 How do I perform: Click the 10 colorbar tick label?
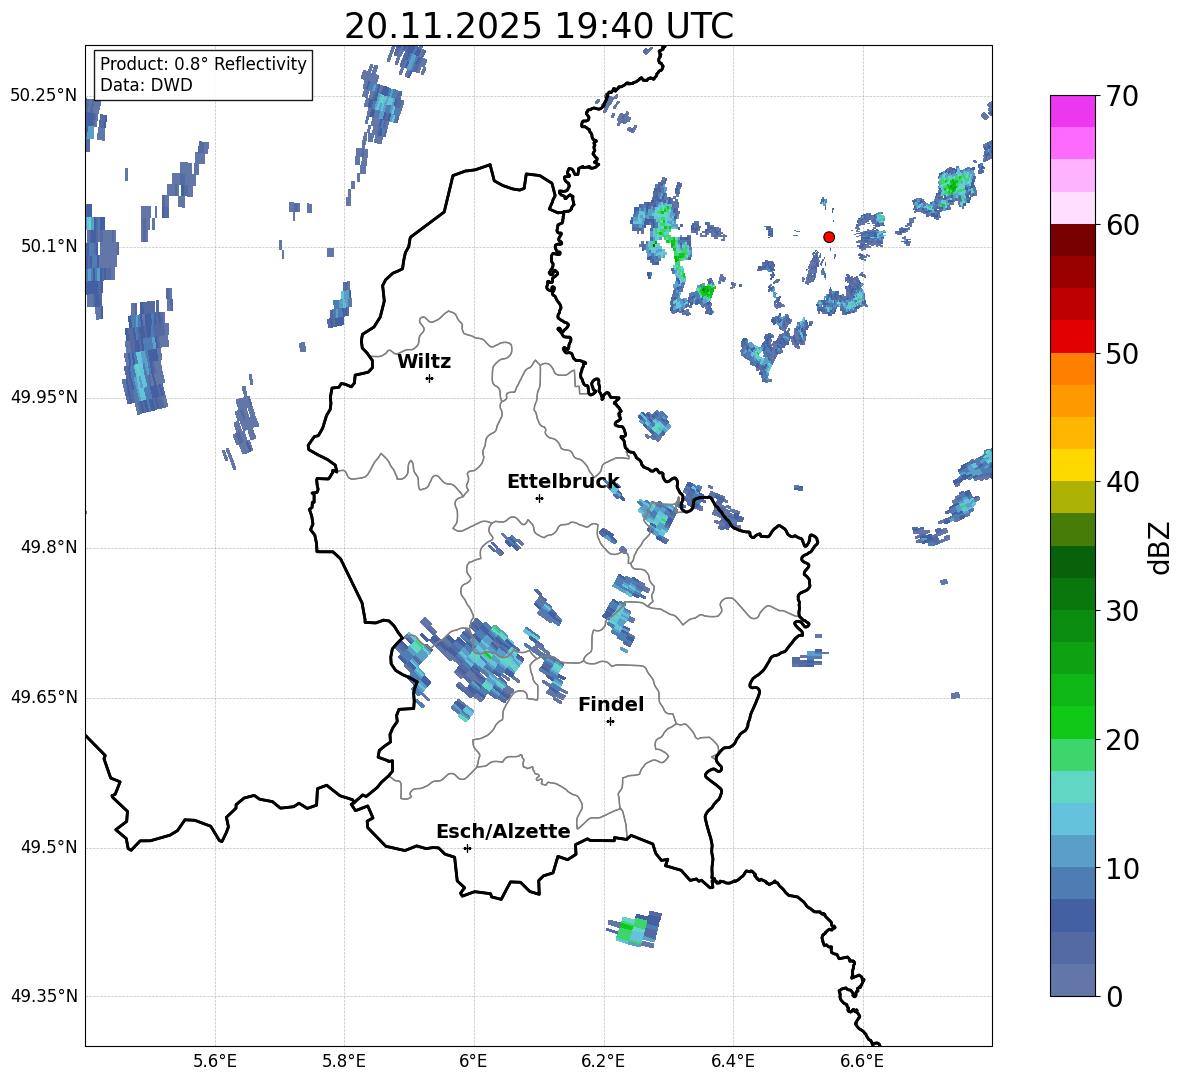[x=1121, y=868]
